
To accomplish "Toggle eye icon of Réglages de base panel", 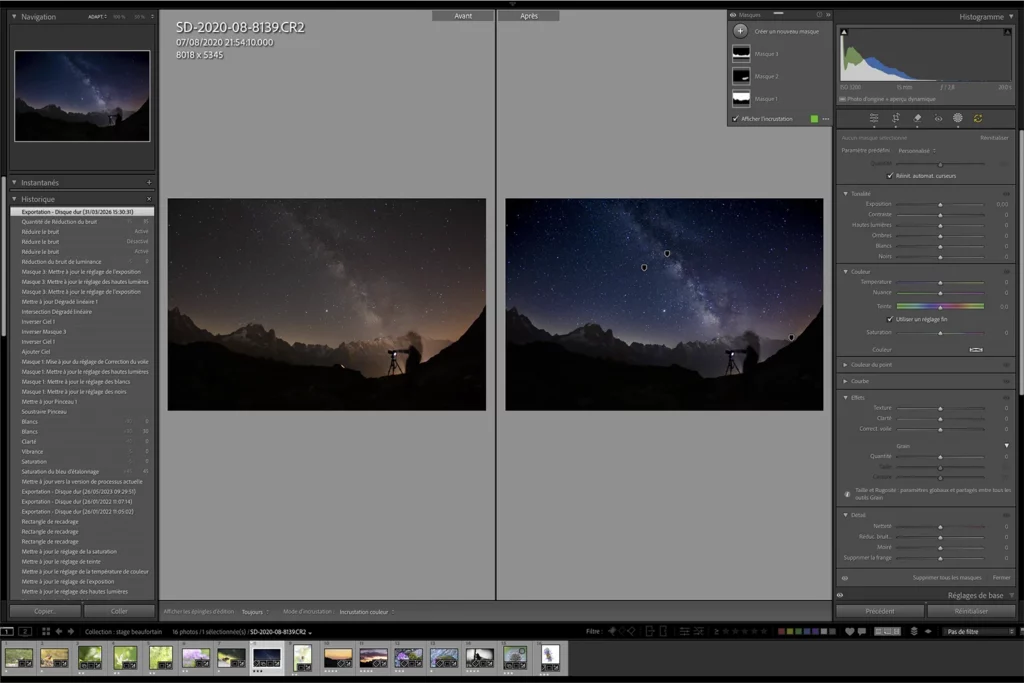I will pyautogui.click(x=840, y=595).
